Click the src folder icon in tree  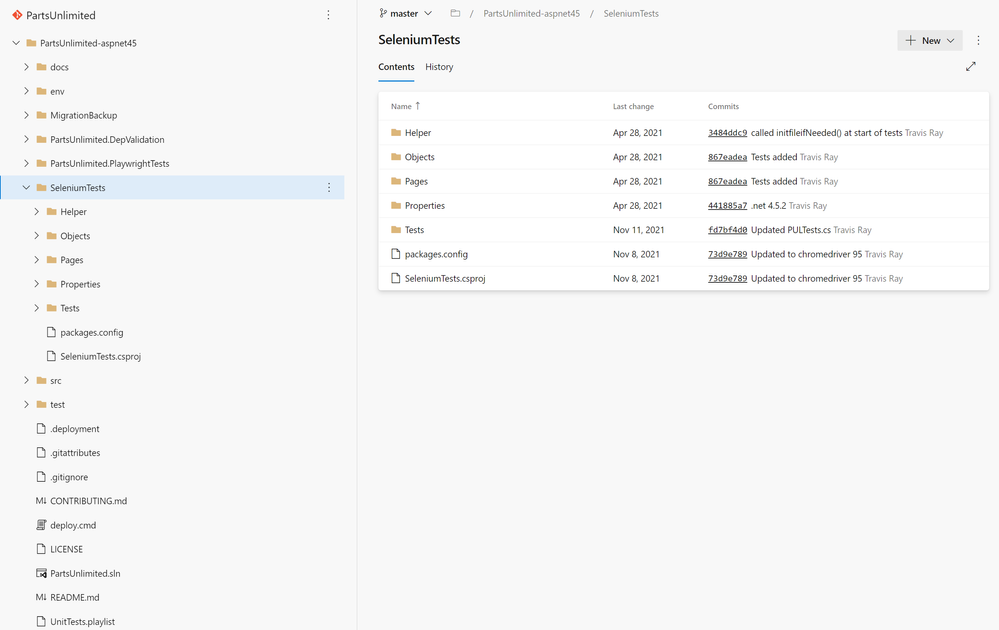click(x=41, y=380)
